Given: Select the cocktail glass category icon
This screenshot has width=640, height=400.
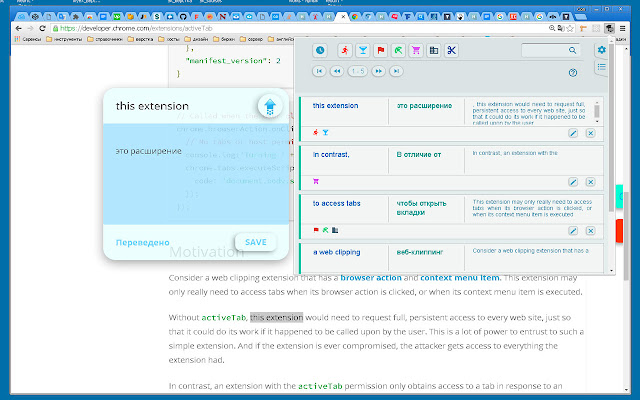Looking at the screenshot, I should coord(362,51).
